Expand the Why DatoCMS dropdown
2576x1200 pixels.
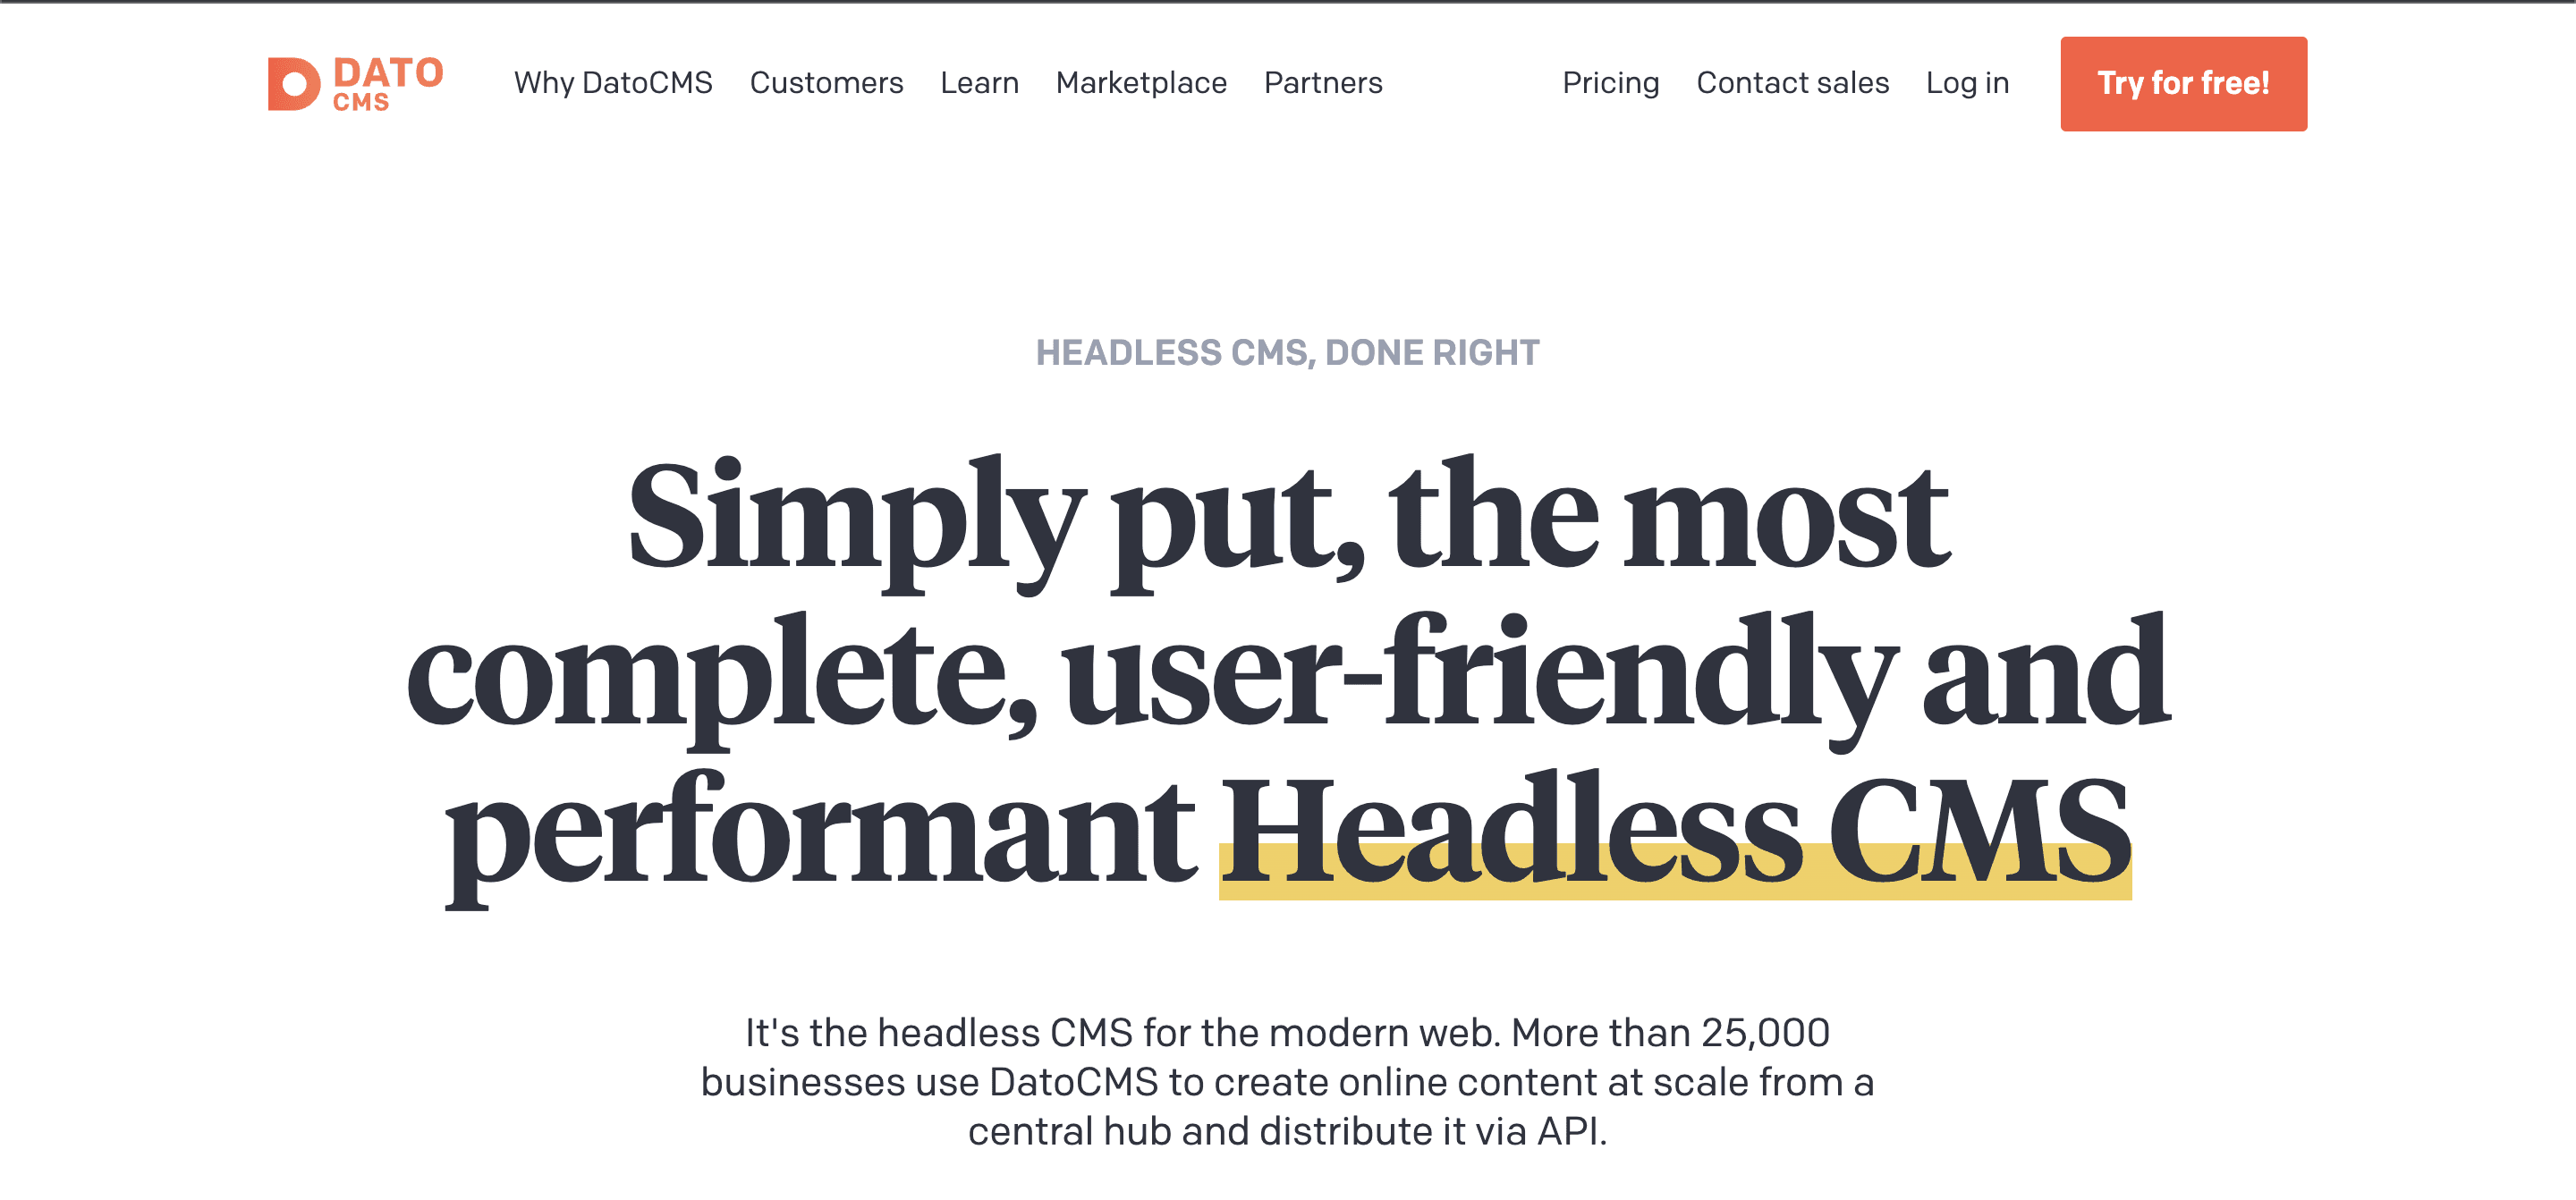pos(613,83)
